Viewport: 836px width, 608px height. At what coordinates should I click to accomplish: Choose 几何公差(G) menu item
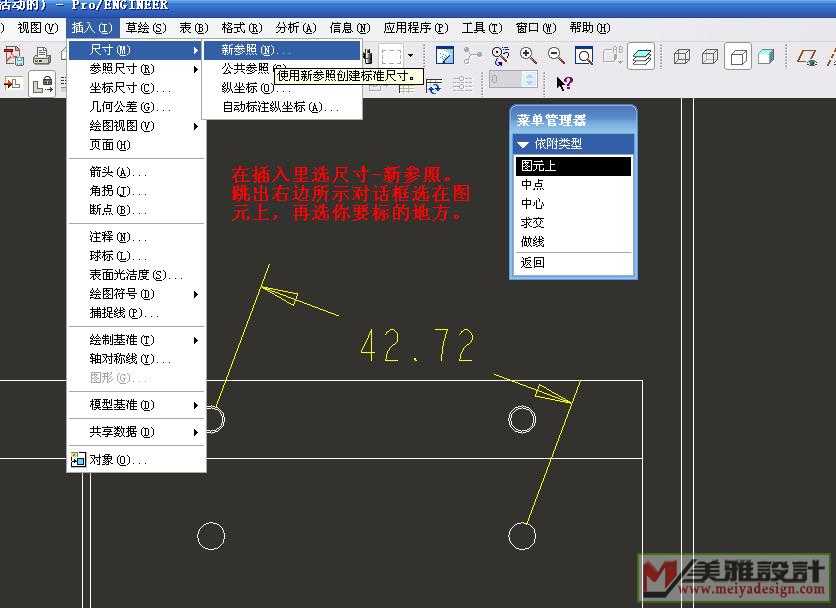click(135, 107)
